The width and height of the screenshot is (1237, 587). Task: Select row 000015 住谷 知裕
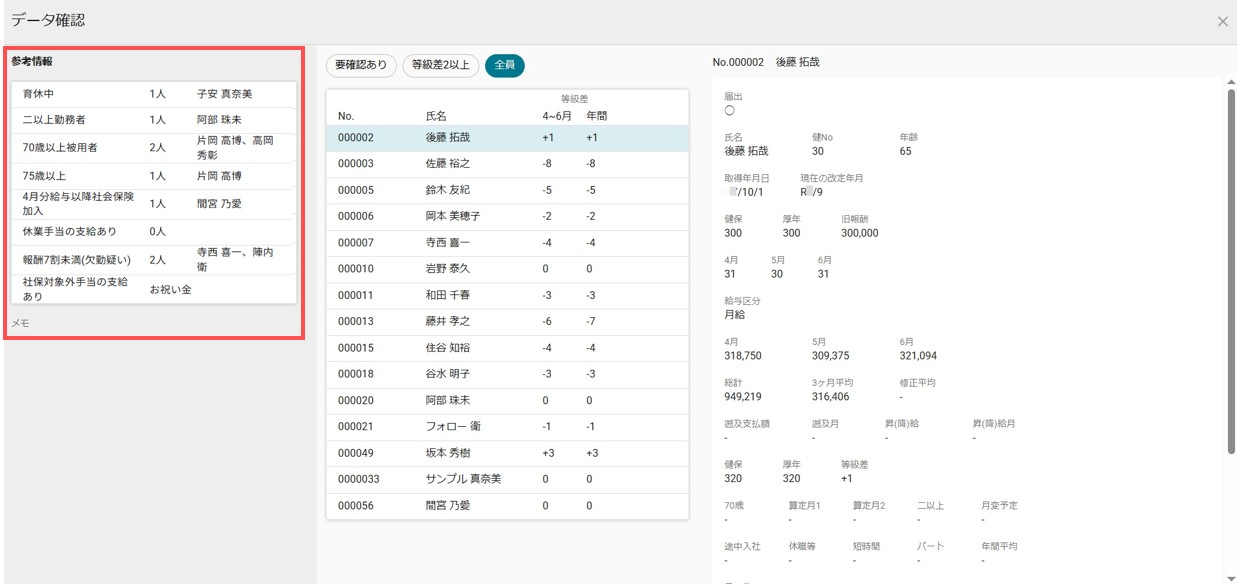tap(507, 348)
